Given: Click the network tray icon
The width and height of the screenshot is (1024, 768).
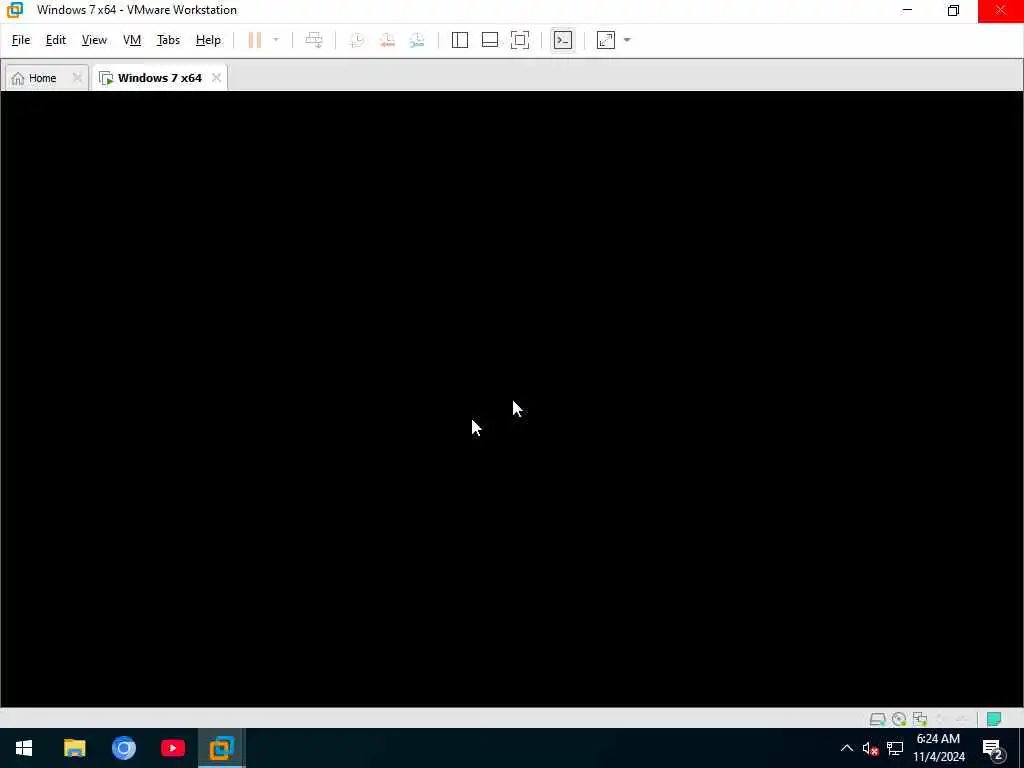Looking at the screenshot, I should pyautogui.click(x=895, y=748).
